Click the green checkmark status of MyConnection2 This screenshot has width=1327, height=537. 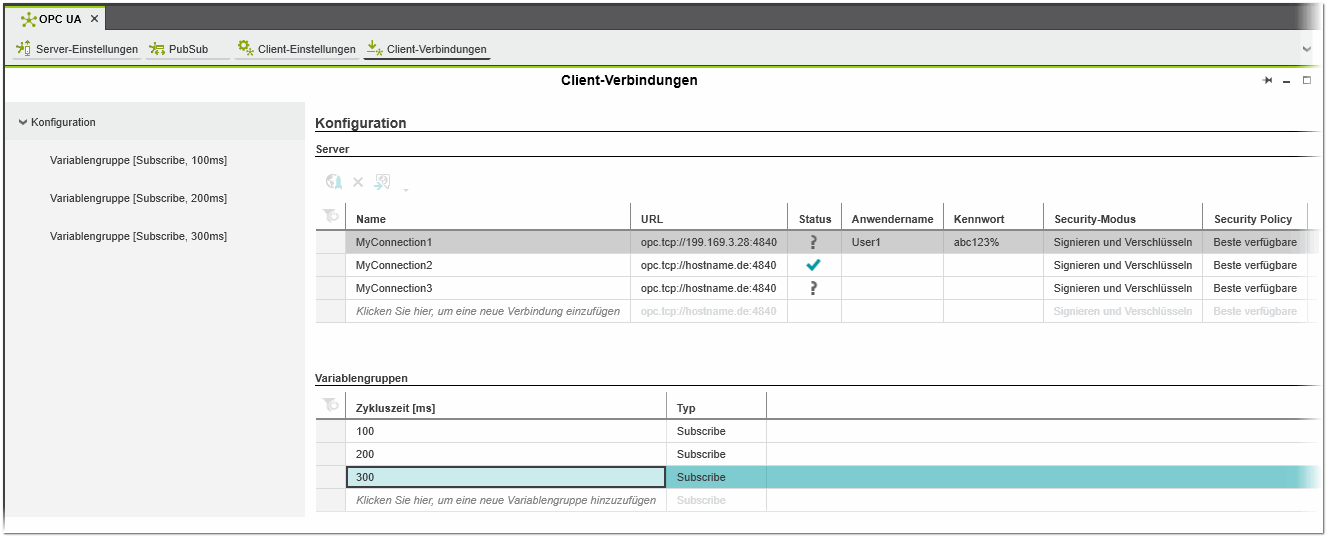click(814, 265)
